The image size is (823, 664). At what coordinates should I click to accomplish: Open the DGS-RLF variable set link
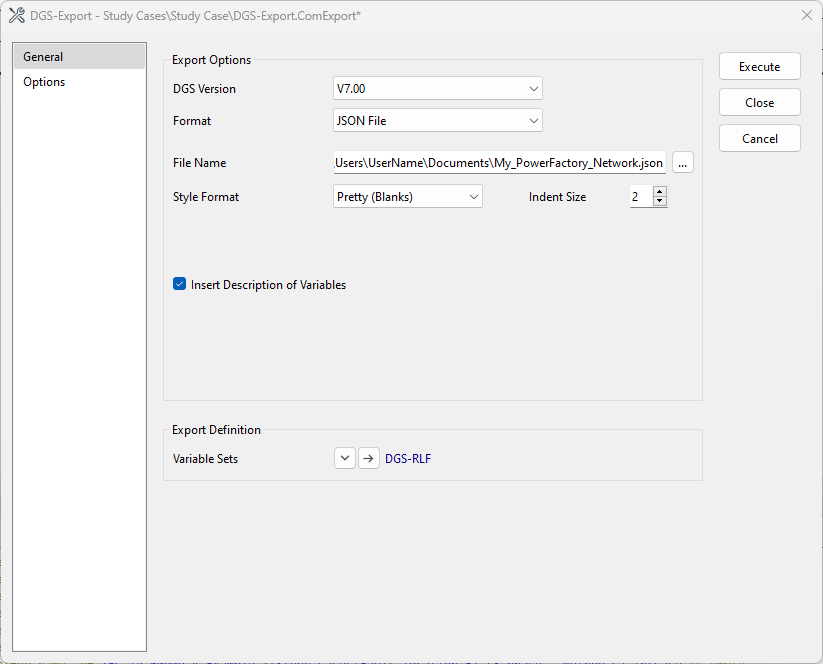(x=408, y=459)
